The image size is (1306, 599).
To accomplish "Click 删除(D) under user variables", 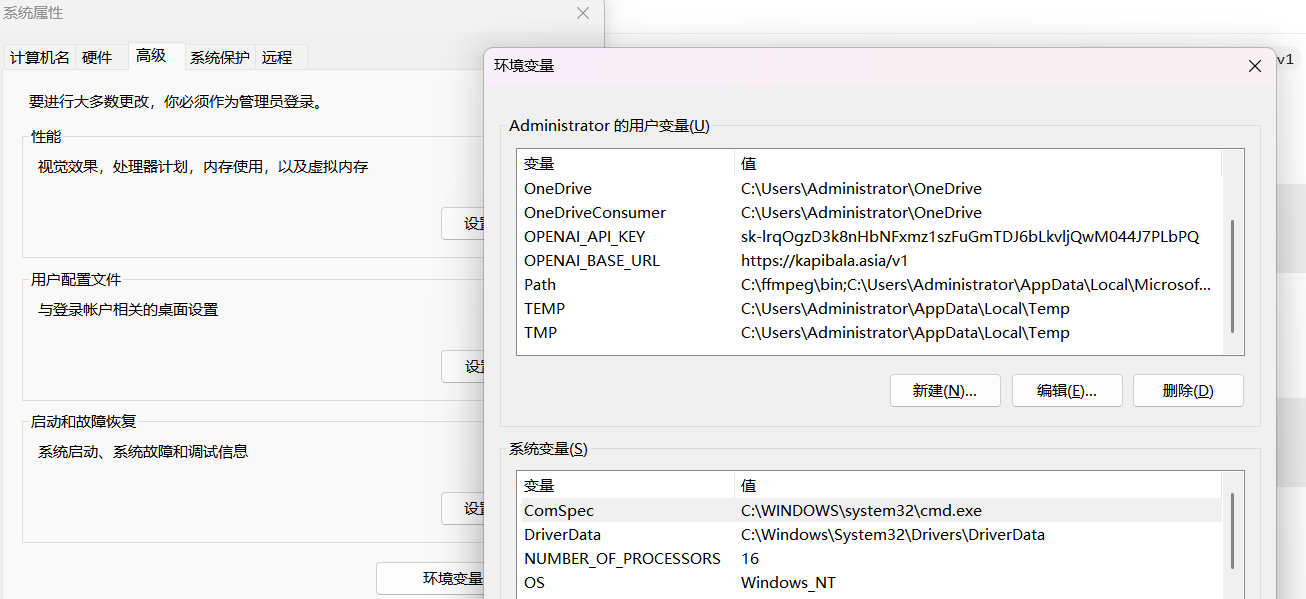I will (1188, 391).
